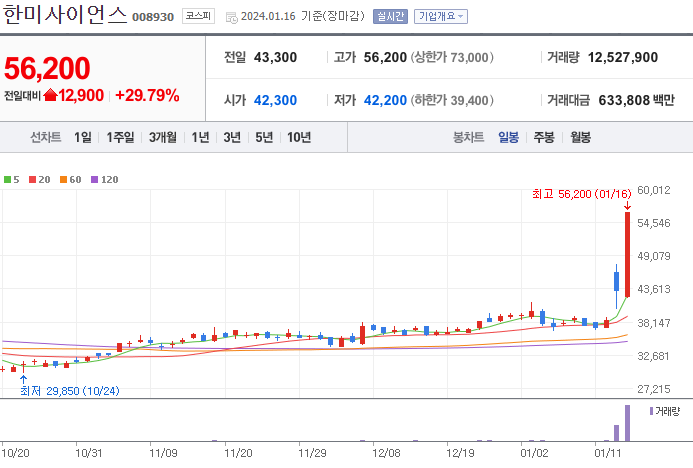Click the 봉차트 label
Viewport: 693px width, 468px height.
(x=468, y=137)
